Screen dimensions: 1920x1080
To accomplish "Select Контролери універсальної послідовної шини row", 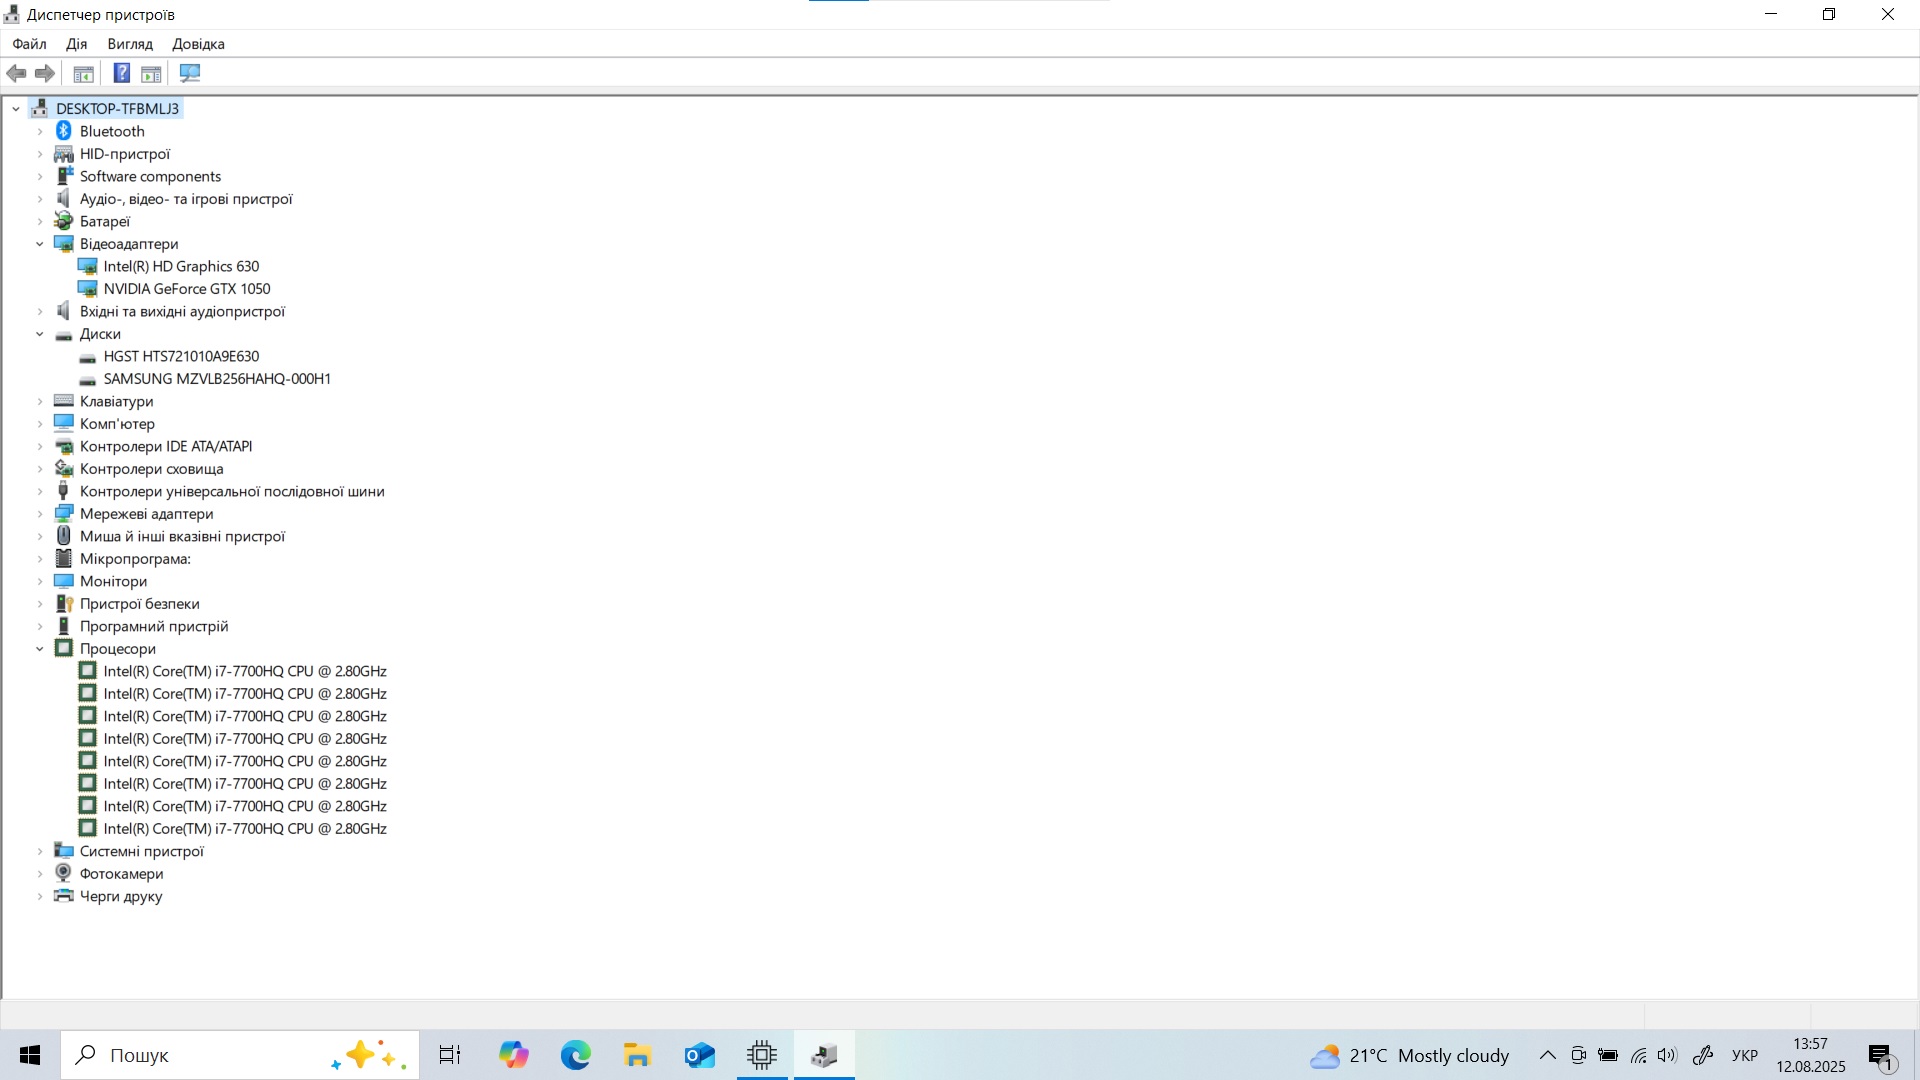I will (x=232, y=491).
